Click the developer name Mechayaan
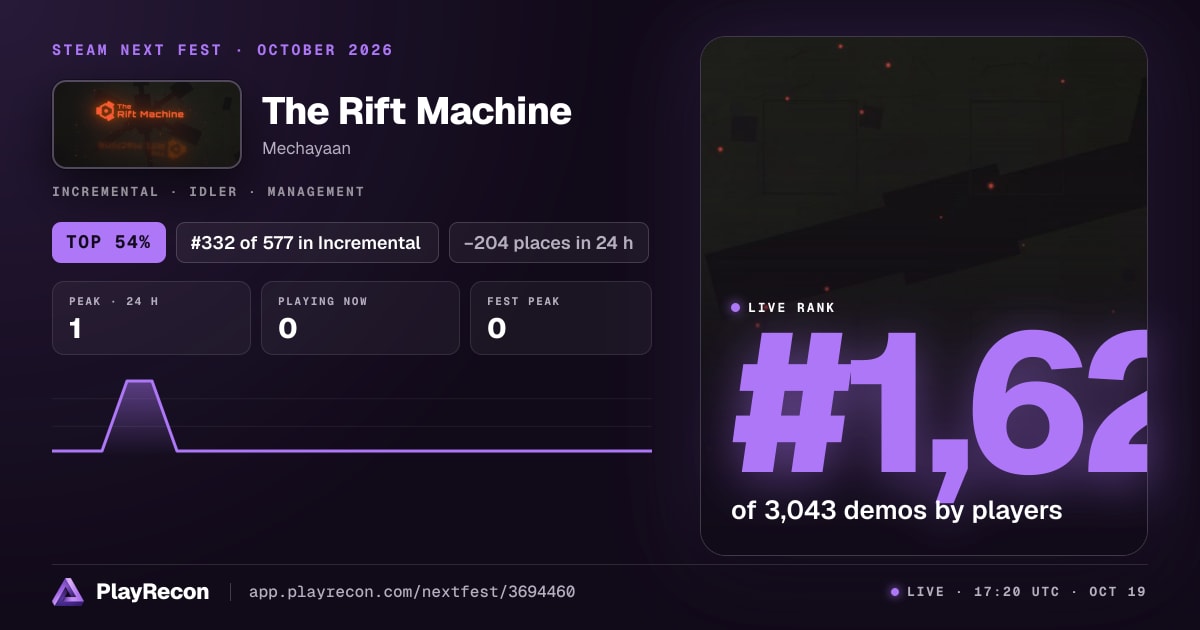 (306, 148)
